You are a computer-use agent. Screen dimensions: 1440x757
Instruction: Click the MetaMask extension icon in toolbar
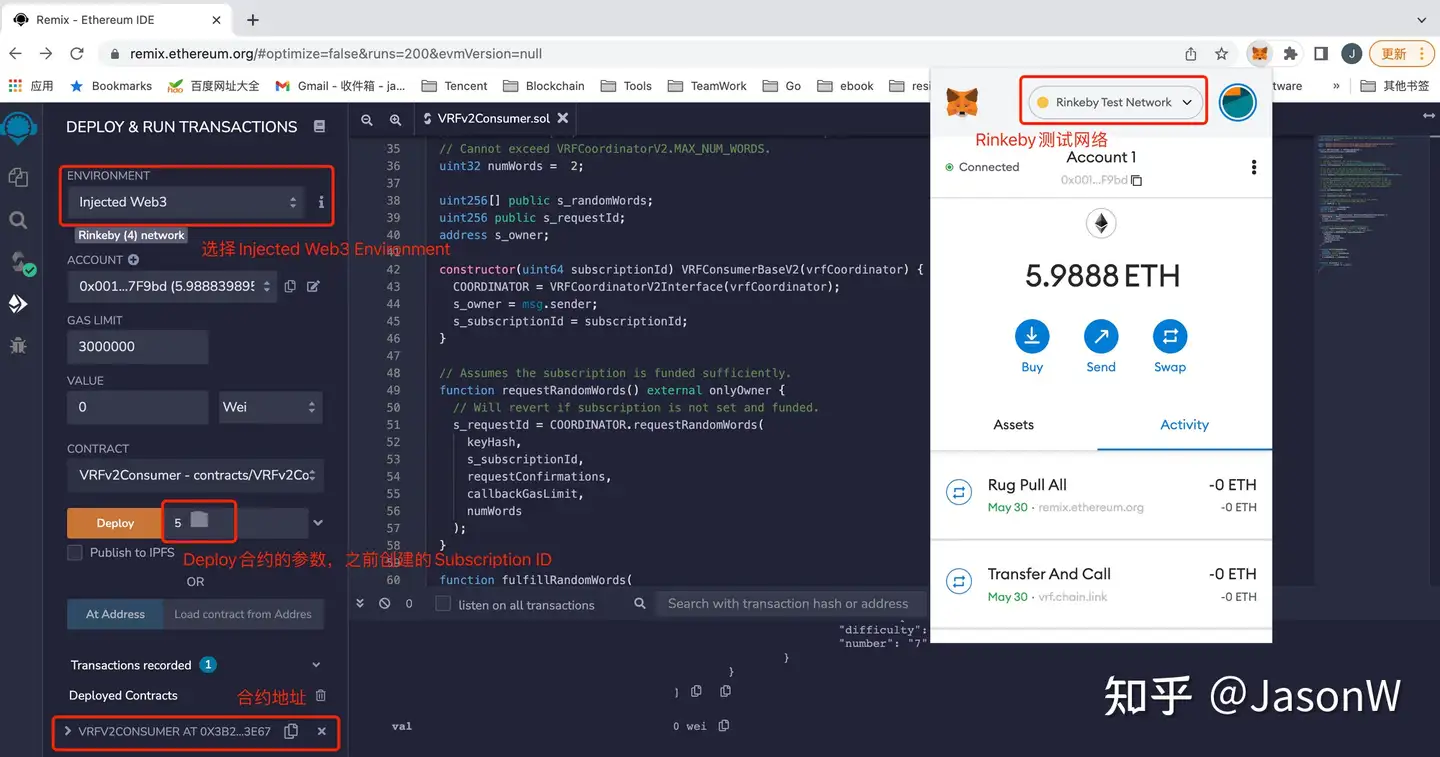(x=1260, y=54)
